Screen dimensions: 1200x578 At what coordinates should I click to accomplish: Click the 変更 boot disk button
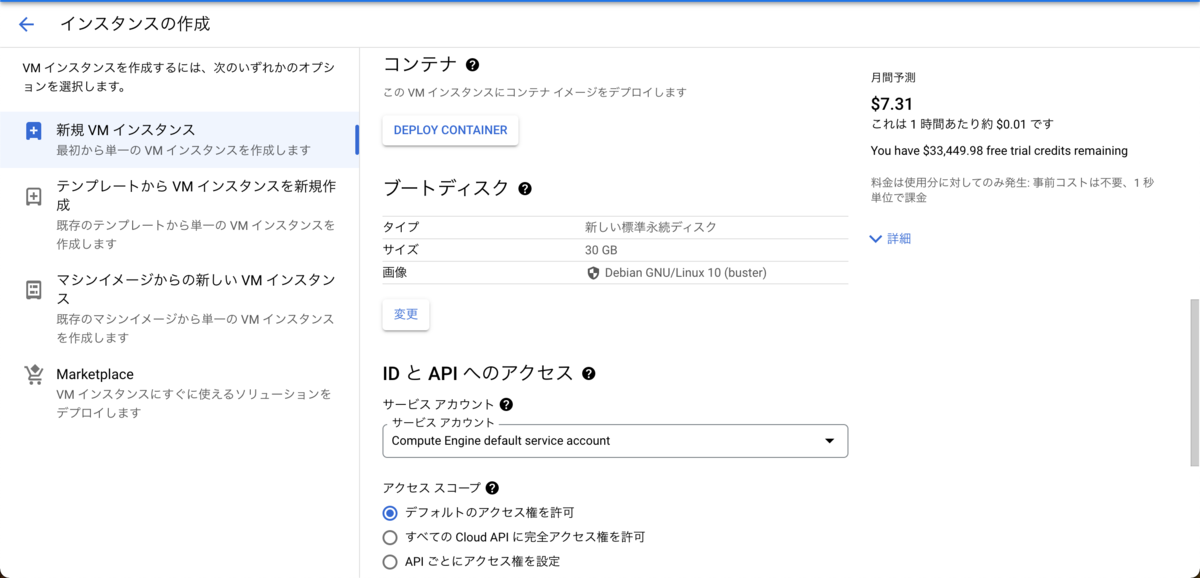click(406, 314)
